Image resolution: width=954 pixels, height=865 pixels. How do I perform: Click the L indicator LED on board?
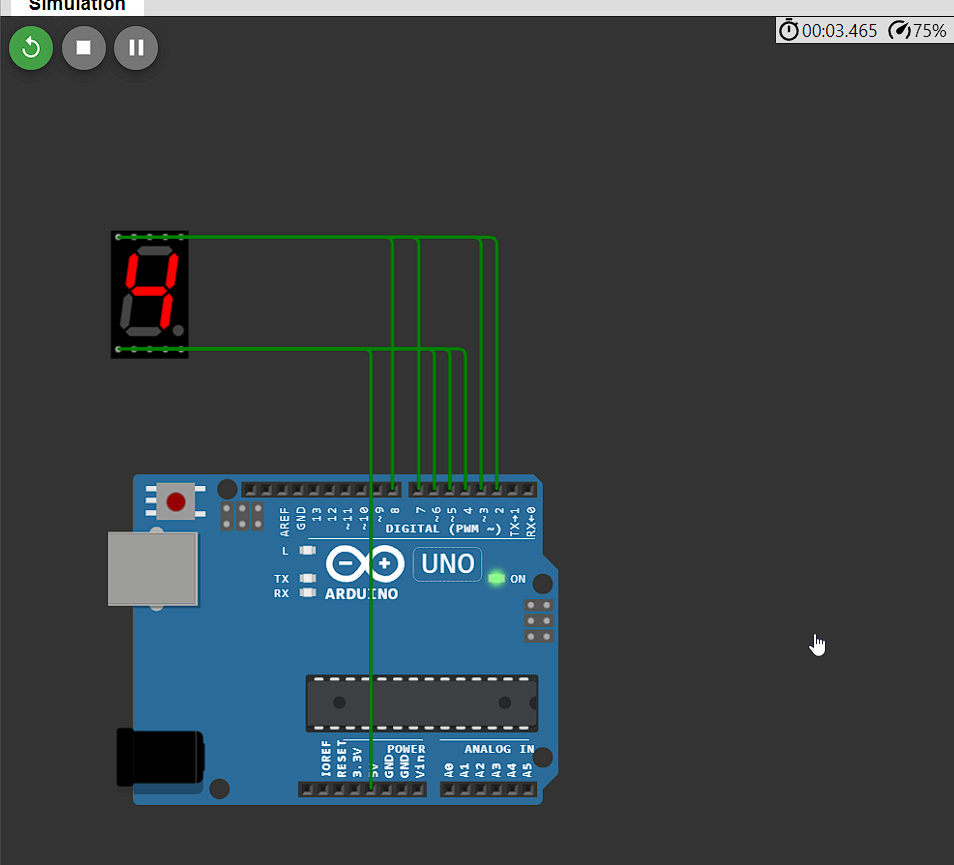307,551
